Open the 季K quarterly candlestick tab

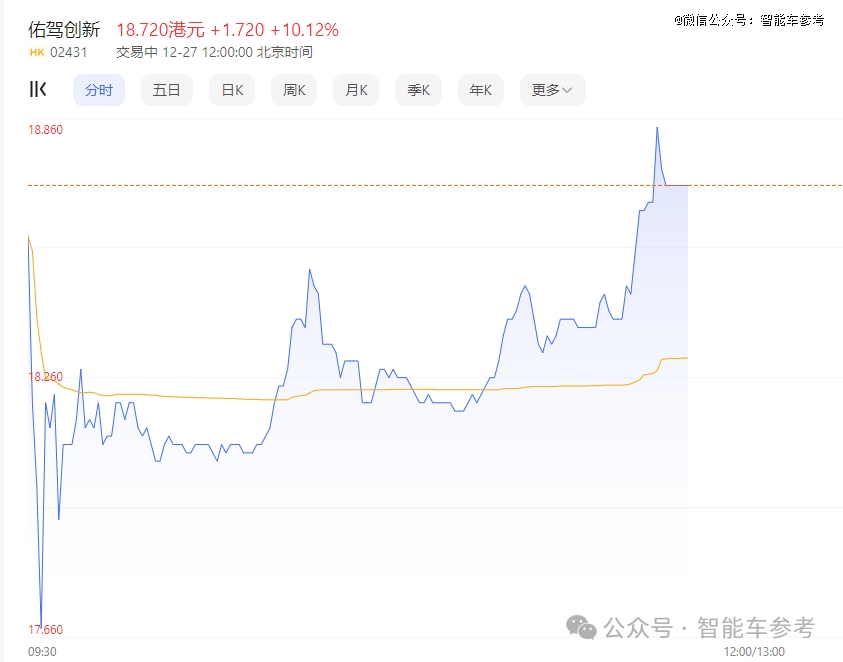[418, 90]
